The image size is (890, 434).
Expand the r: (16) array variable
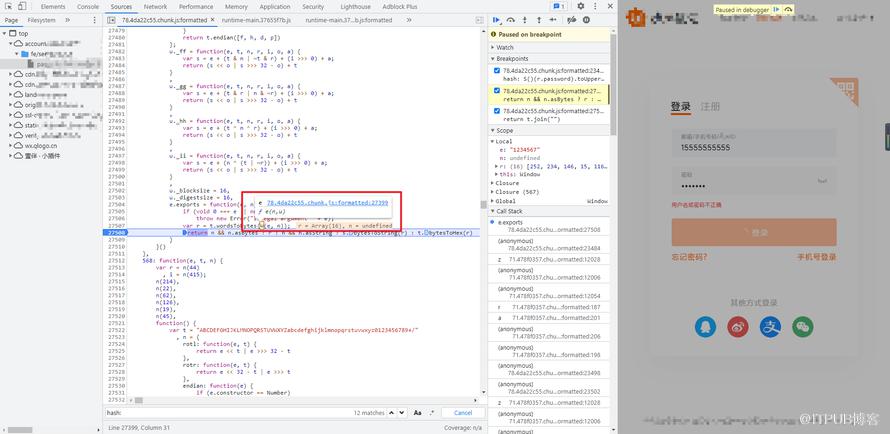[x=497, y=166]
